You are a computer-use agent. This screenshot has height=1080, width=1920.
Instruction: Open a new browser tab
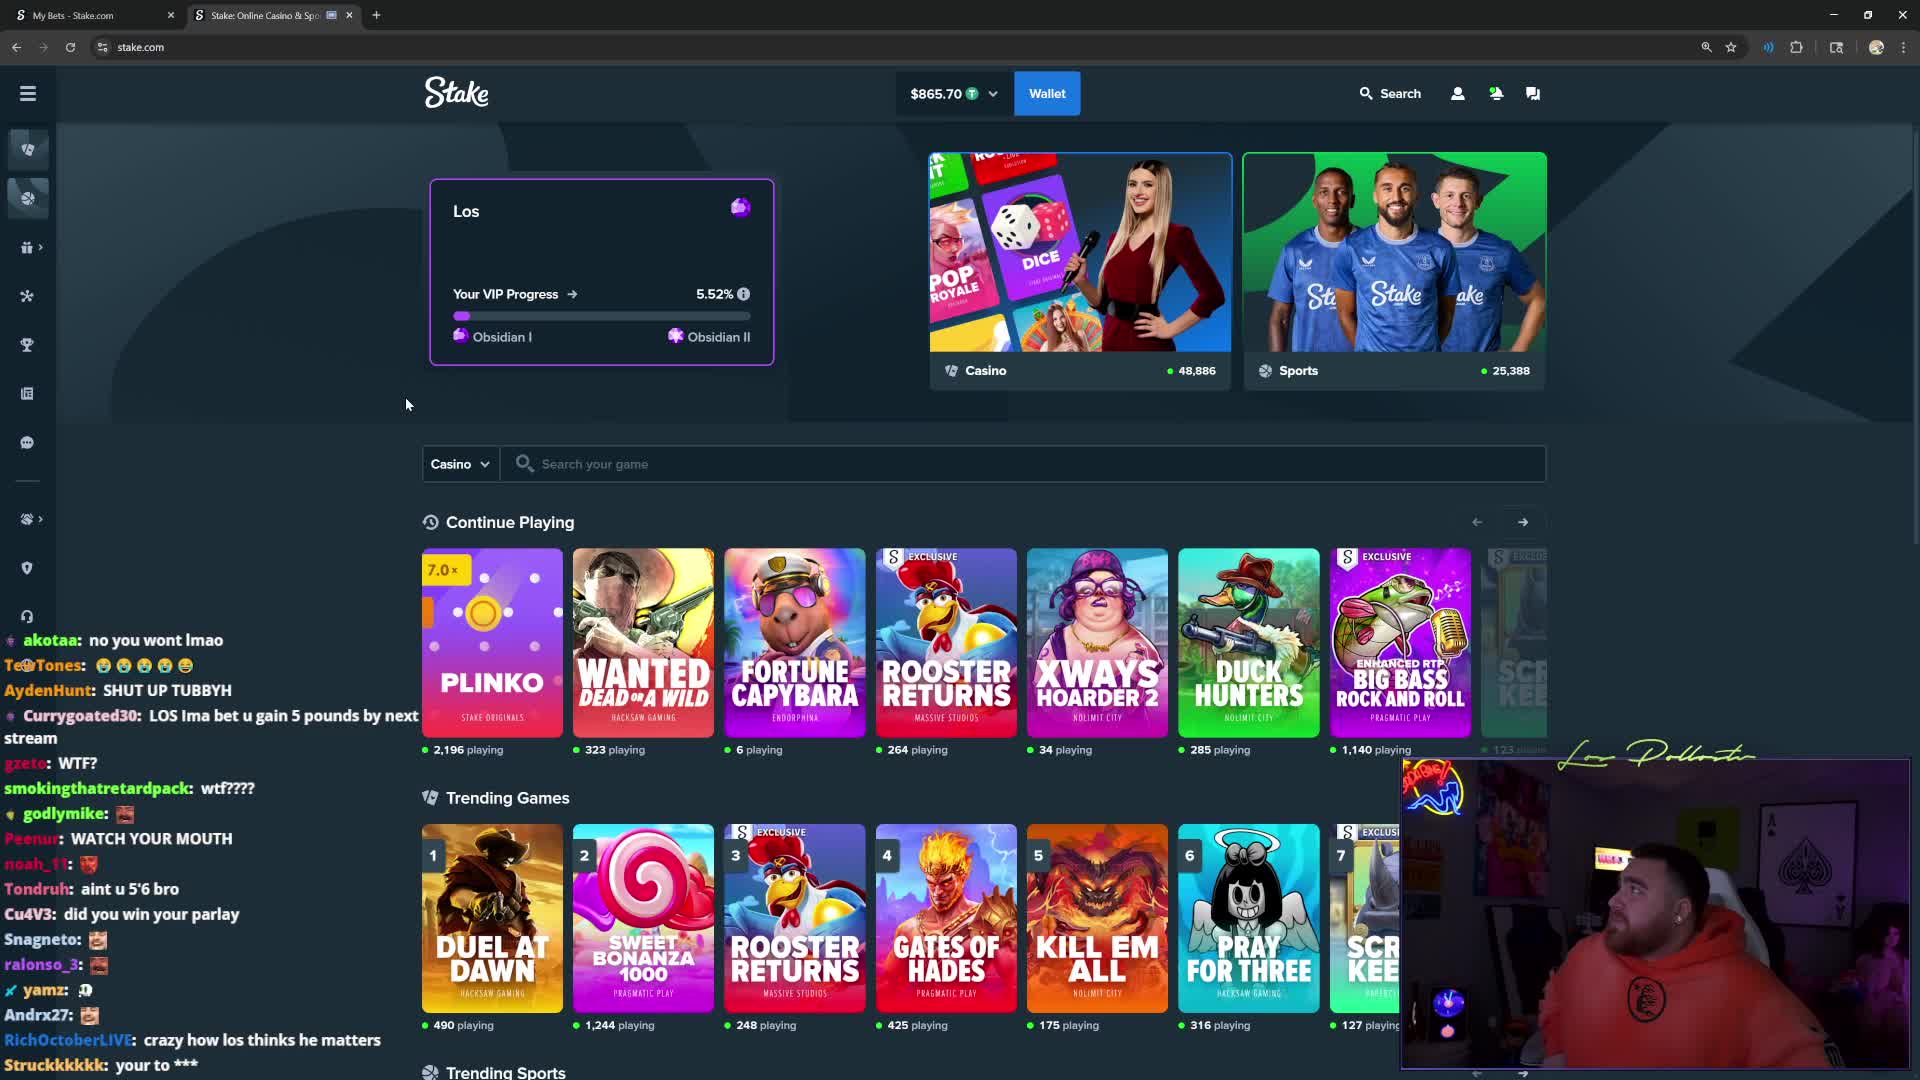376,15
